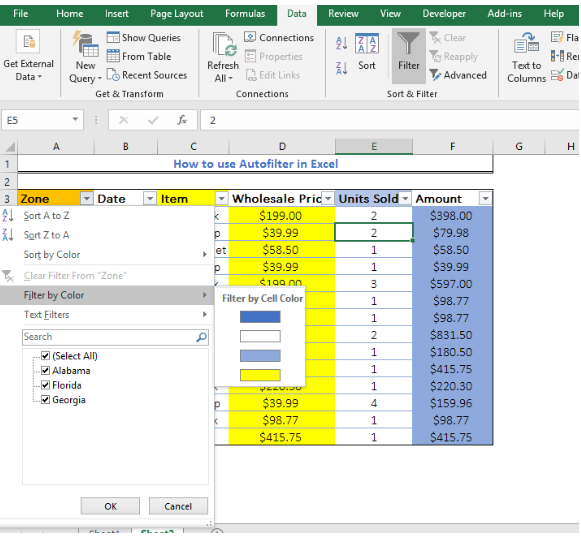The width and height of the screenshot is (581, 538).
Task: Sort ascending A to Z ribbon icon
Action: tap(342, 43)
